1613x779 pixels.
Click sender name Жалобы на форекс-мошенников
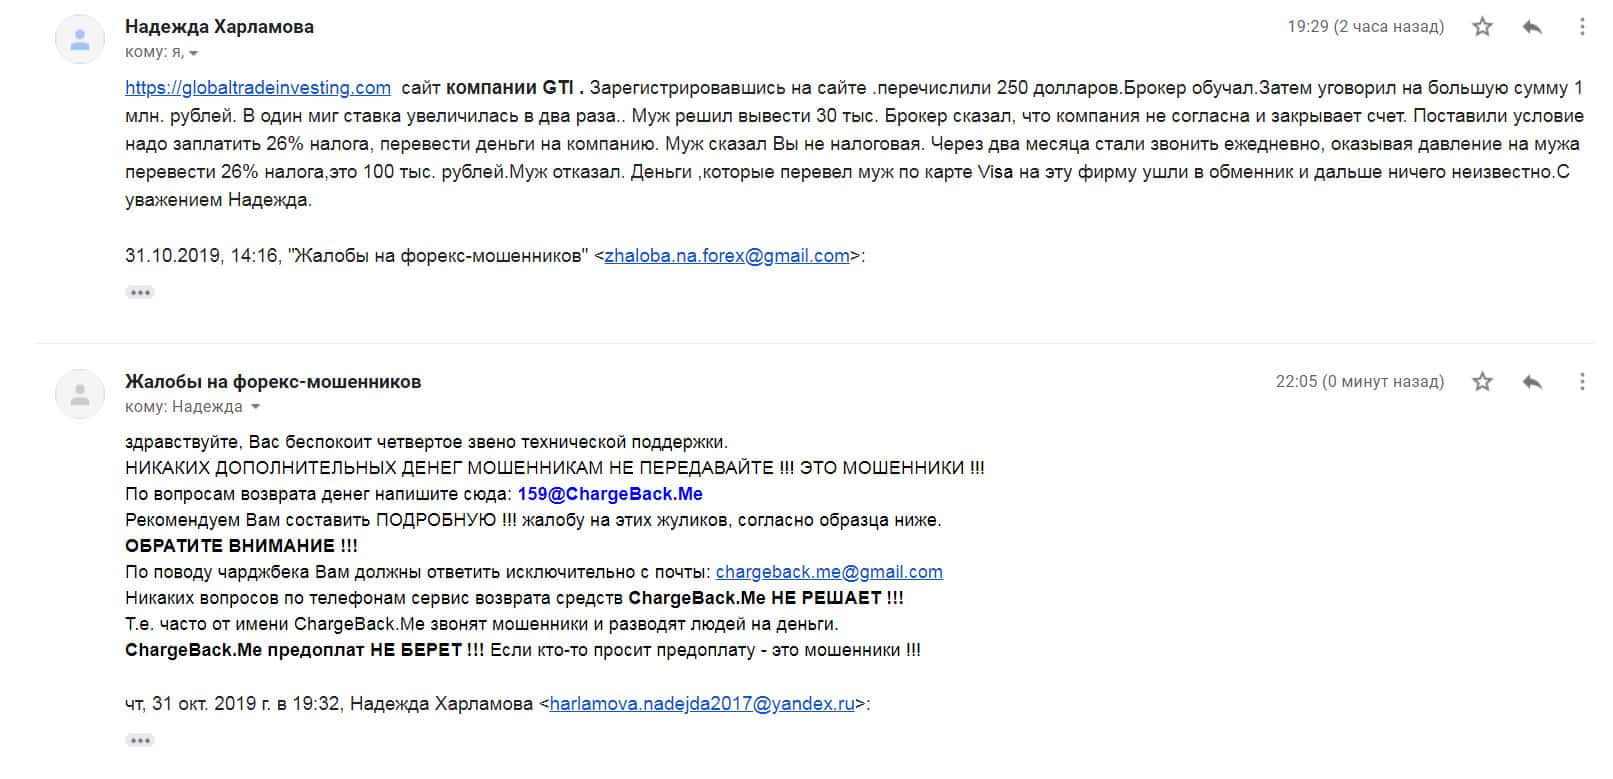(x=273, y=381)
